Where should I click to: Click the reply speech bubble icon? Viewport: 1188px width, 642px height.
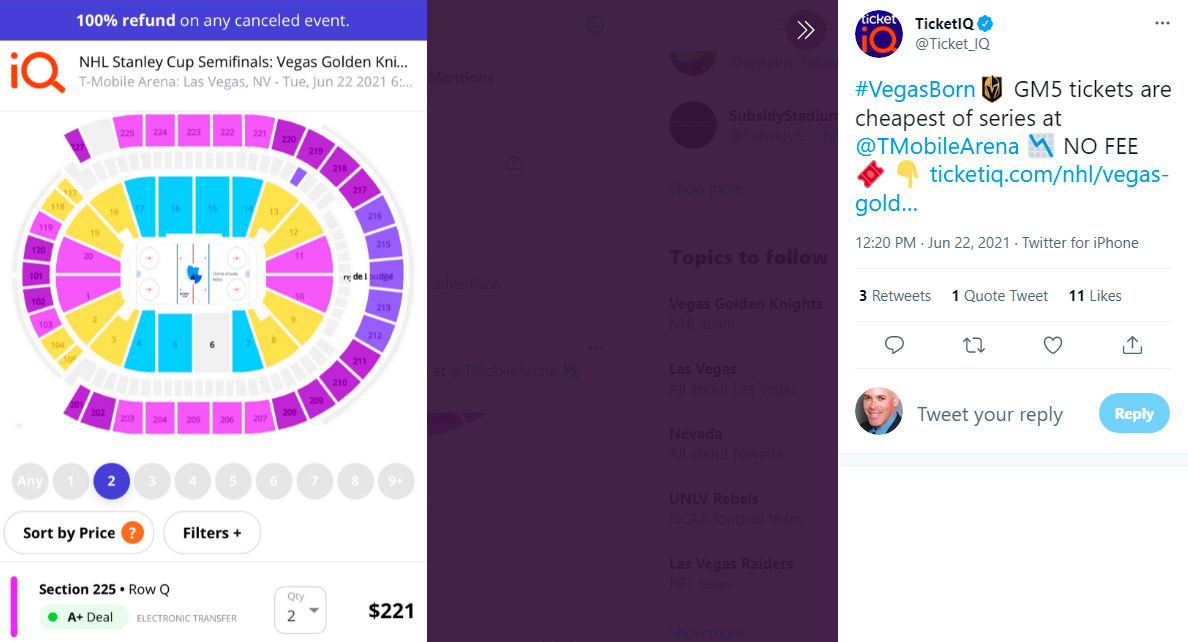click(x=895, y=345)
